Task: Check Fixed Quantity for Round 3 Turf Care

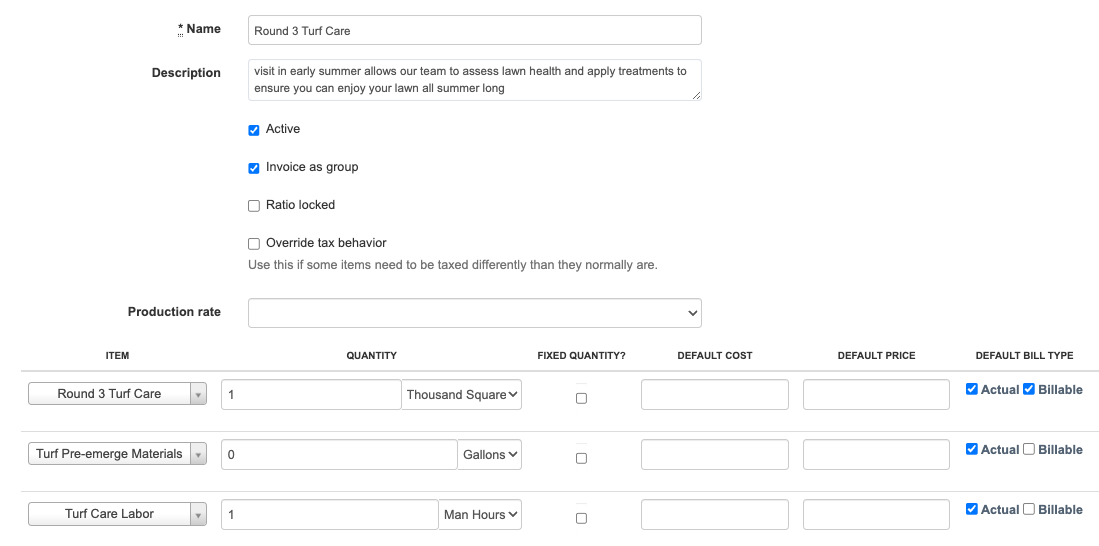Action: [581, 398]
